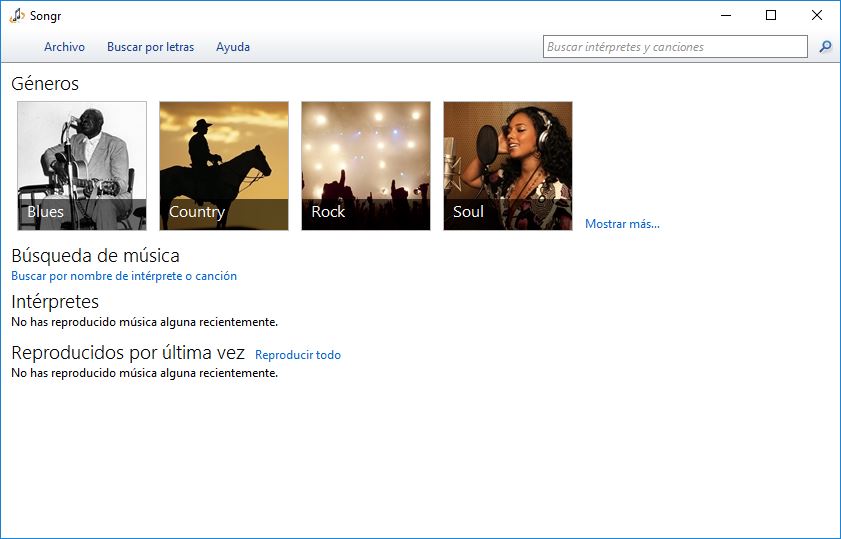This screenshot has height=539, width=841.
Task: Click the Mostrar más... link
Action: pyautogui.click(x=622, y=224)
